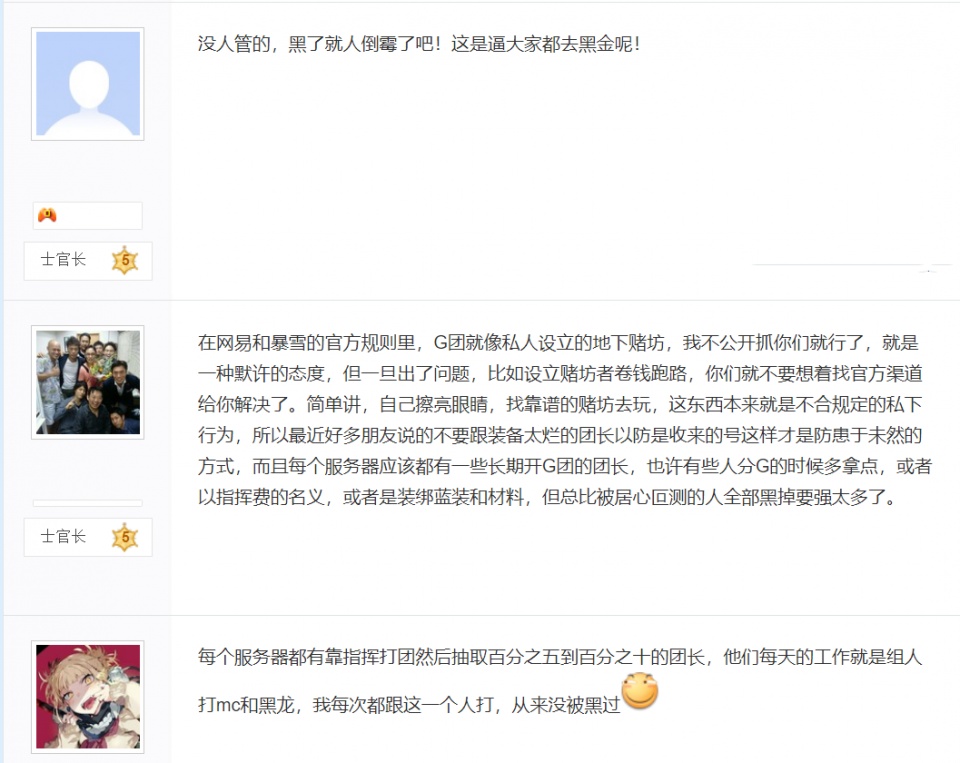Click 士官长 rank label under group photo avatar
Image resolution: width=960 pixels, height=763 pixels.
(63, 536)
